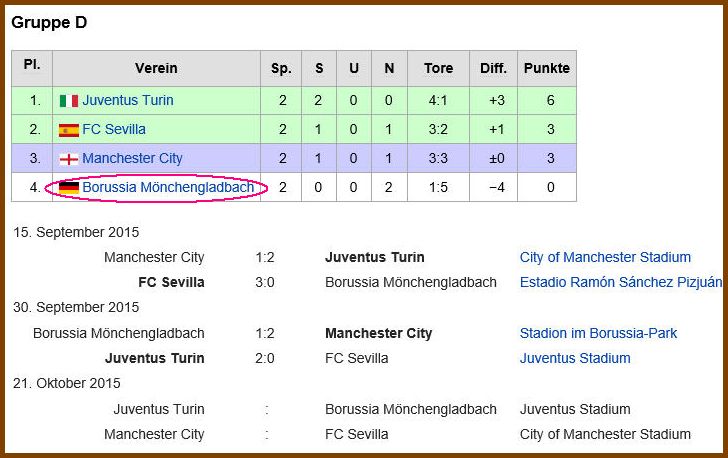Click the Italian flag icon beside Juventus Turin
Screen dimensions: 728x458
point(69,101)
